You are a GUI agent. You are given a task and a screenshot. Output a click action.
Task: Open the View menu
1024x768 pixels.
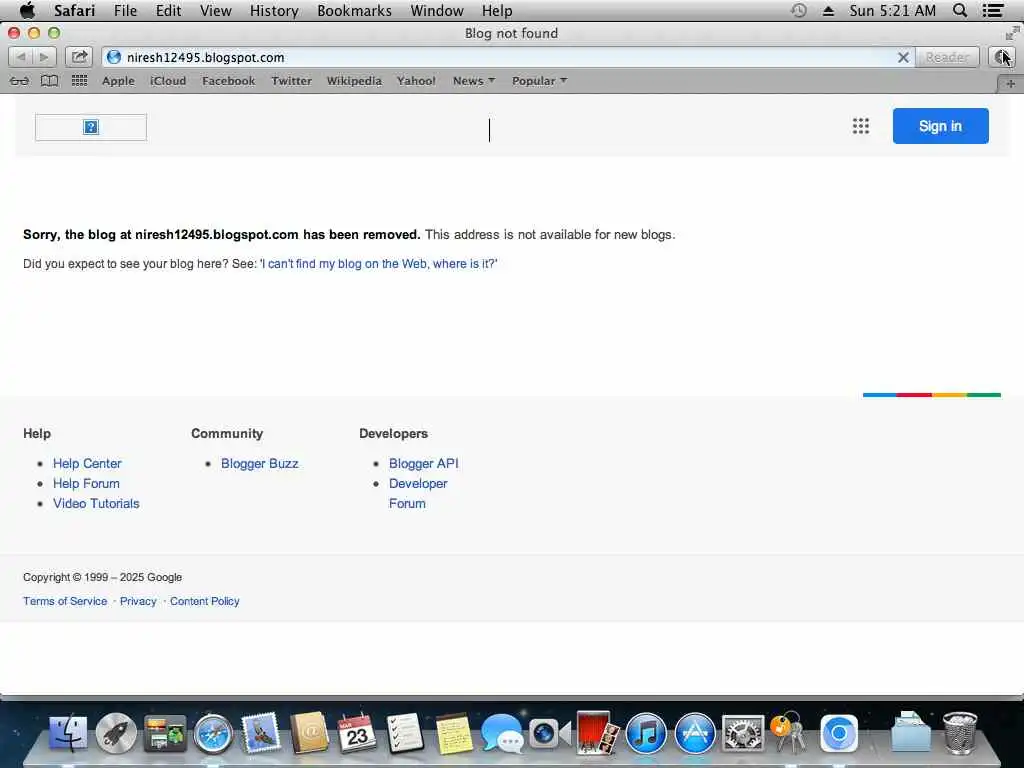[x=216, y=10]
